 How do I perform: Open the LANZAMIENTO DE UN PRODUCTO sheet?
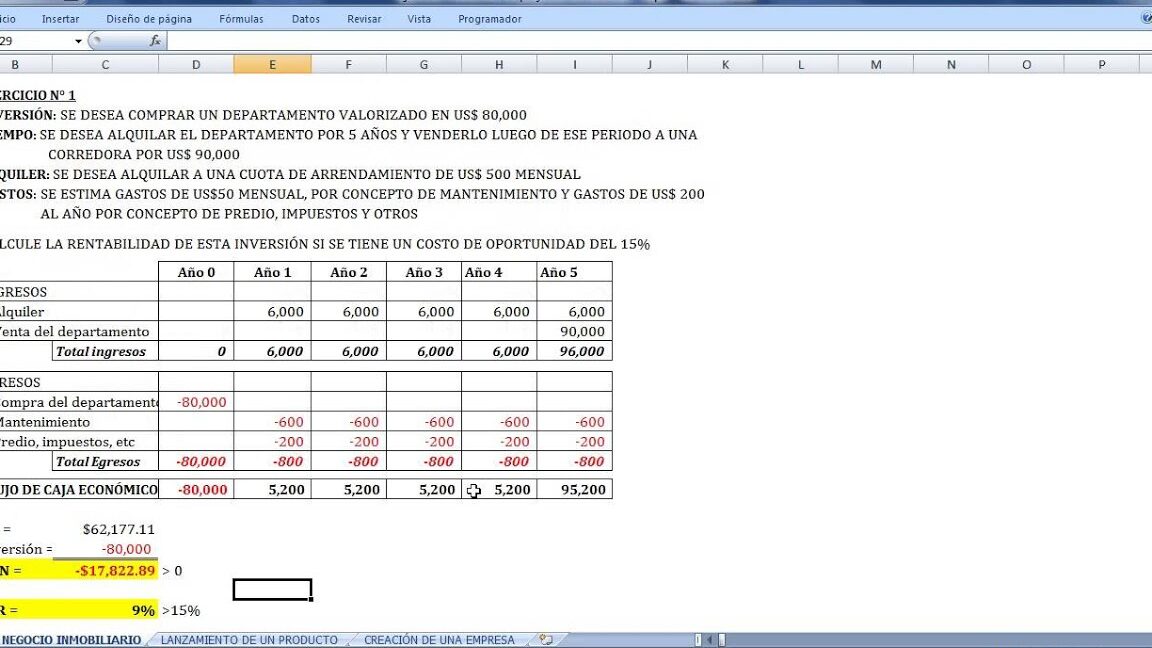click(249, 640)
